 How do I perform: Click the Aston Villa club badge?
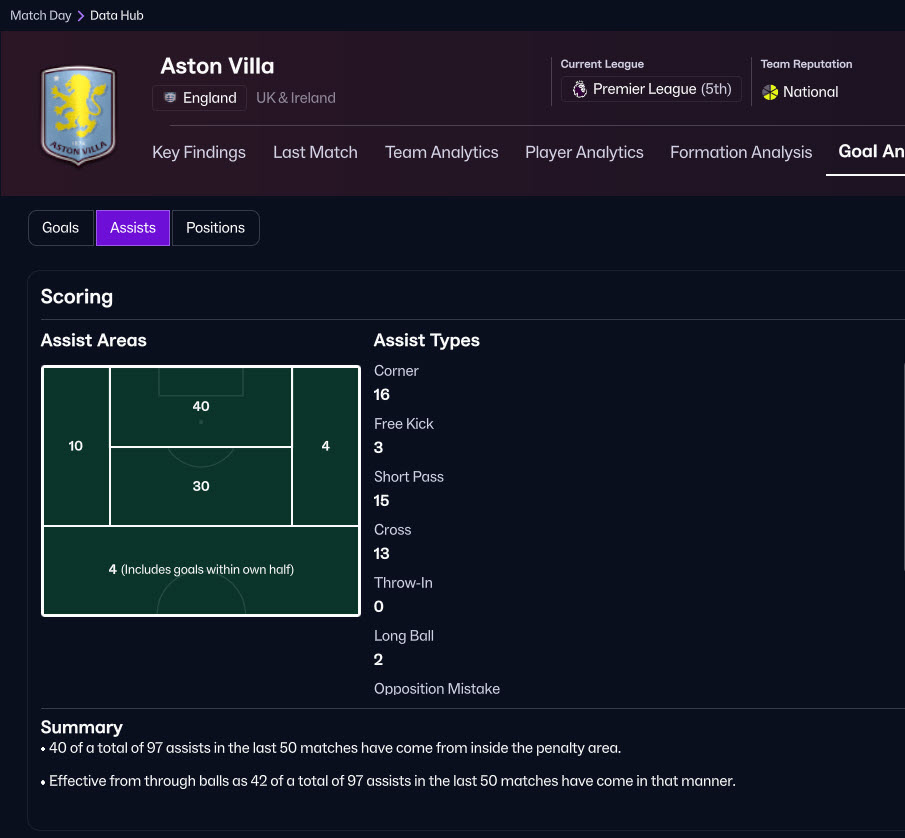tap(77, 113)
